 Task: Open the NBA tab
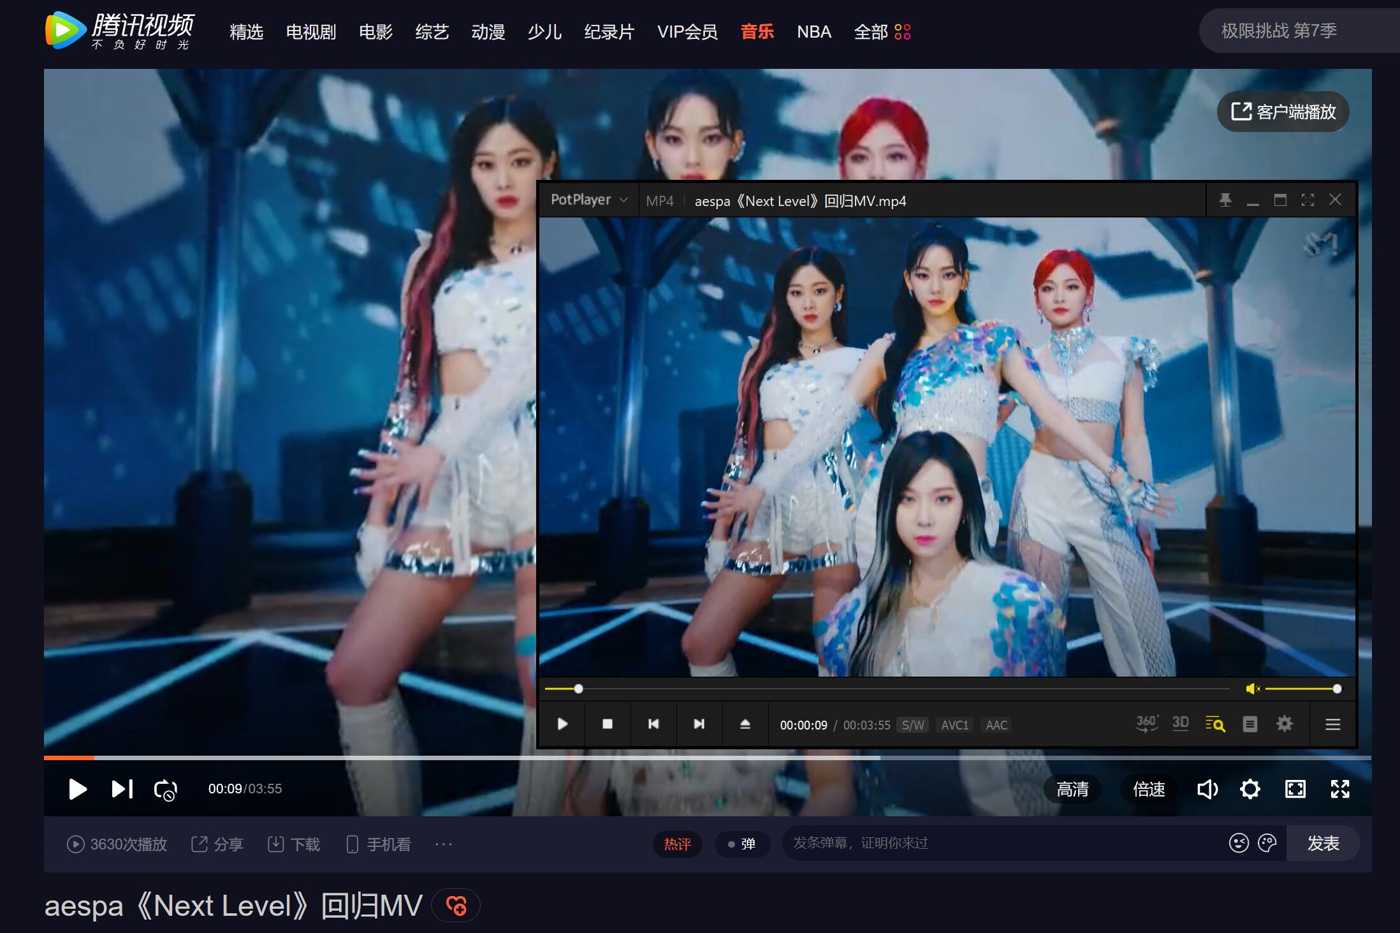pos(814,32)
